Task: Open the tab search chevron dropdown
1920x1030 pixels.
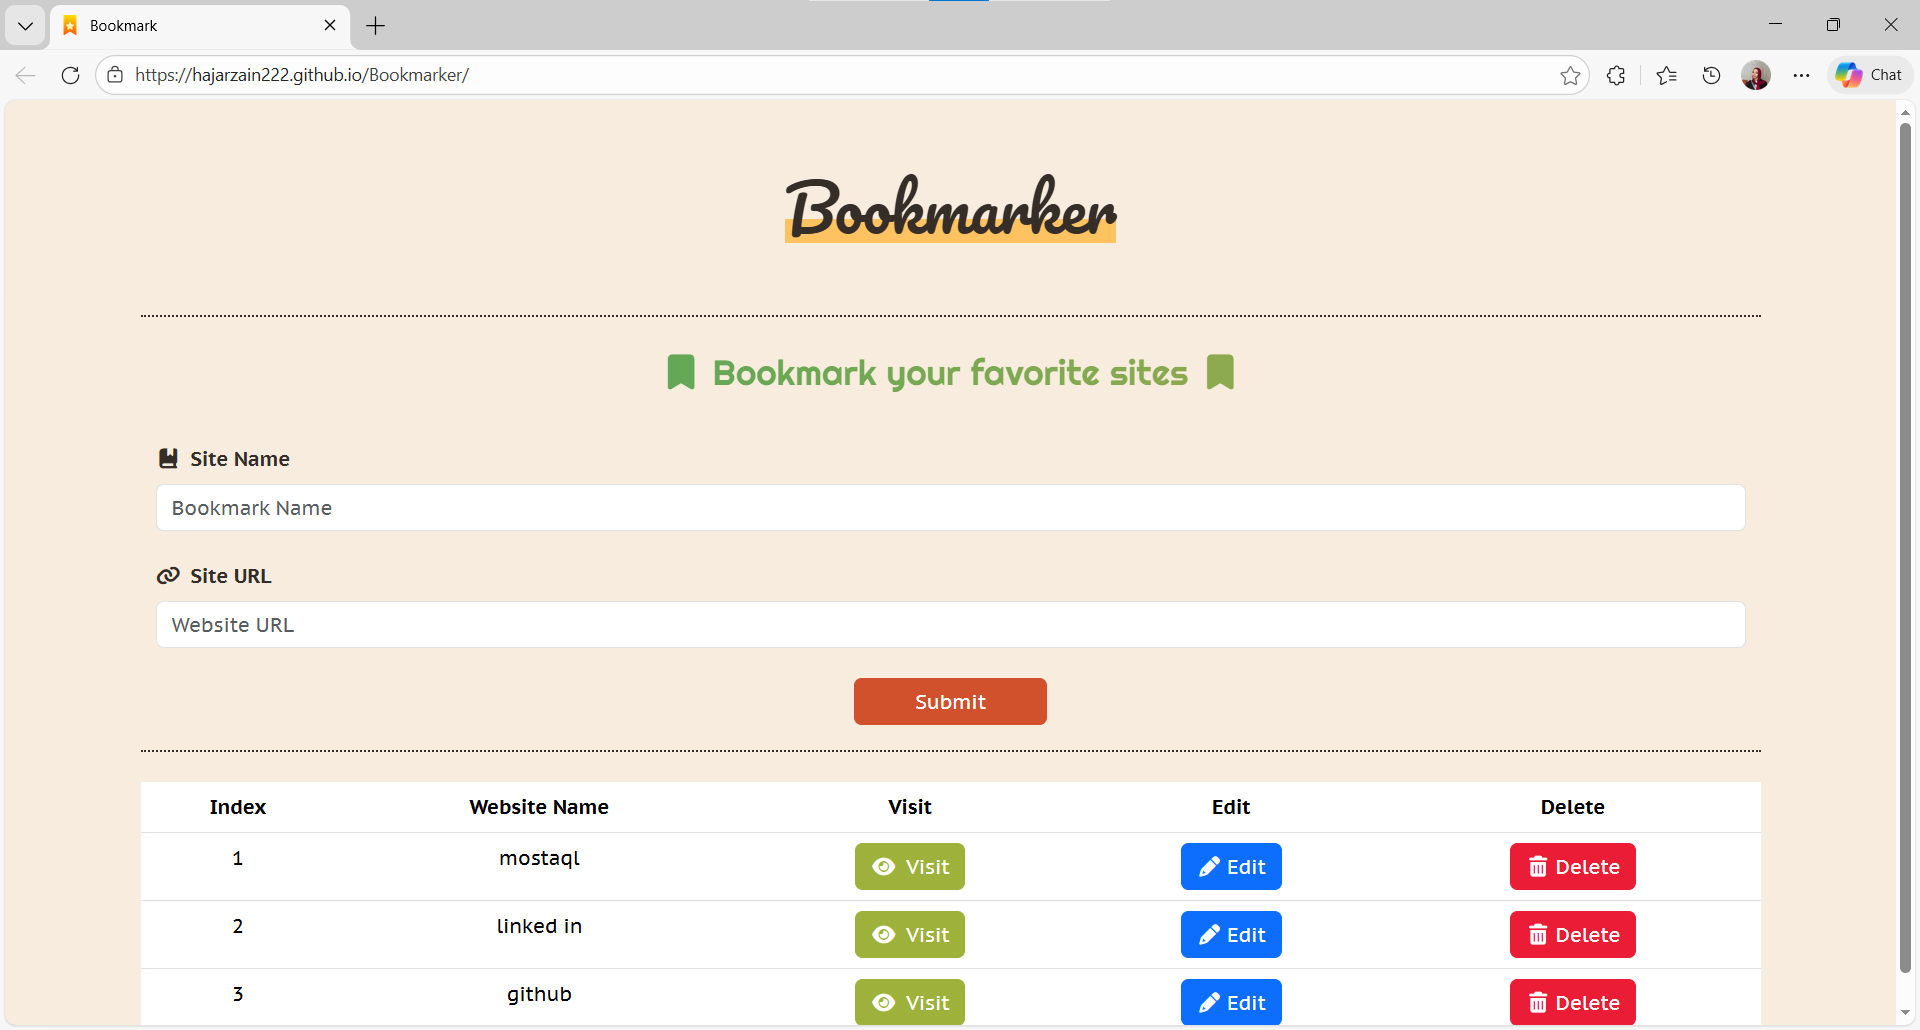Action: [x=25, y=25]
